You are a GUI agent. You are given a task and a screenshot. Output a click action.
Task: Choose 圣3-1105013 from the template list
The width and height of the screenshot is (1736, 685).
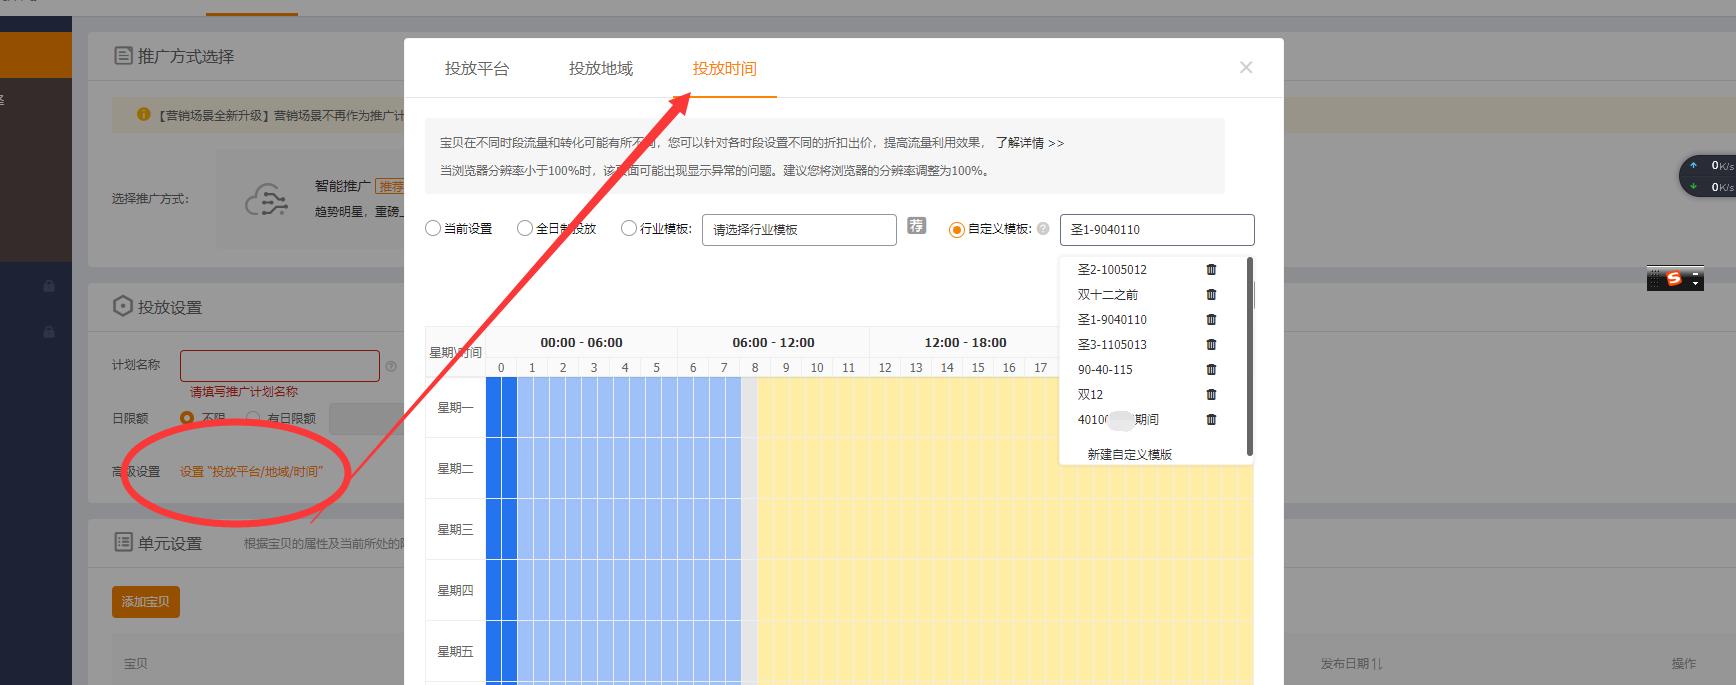(1112, 345)
